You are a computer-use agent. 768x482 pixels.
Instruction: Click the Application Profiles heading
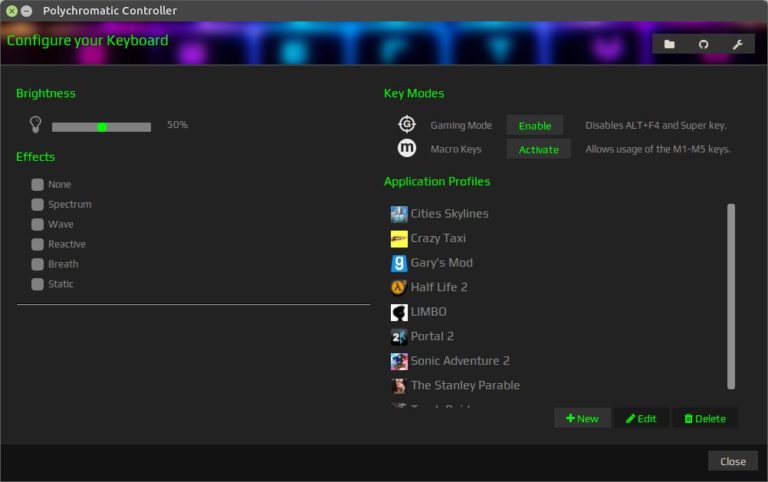437,182
